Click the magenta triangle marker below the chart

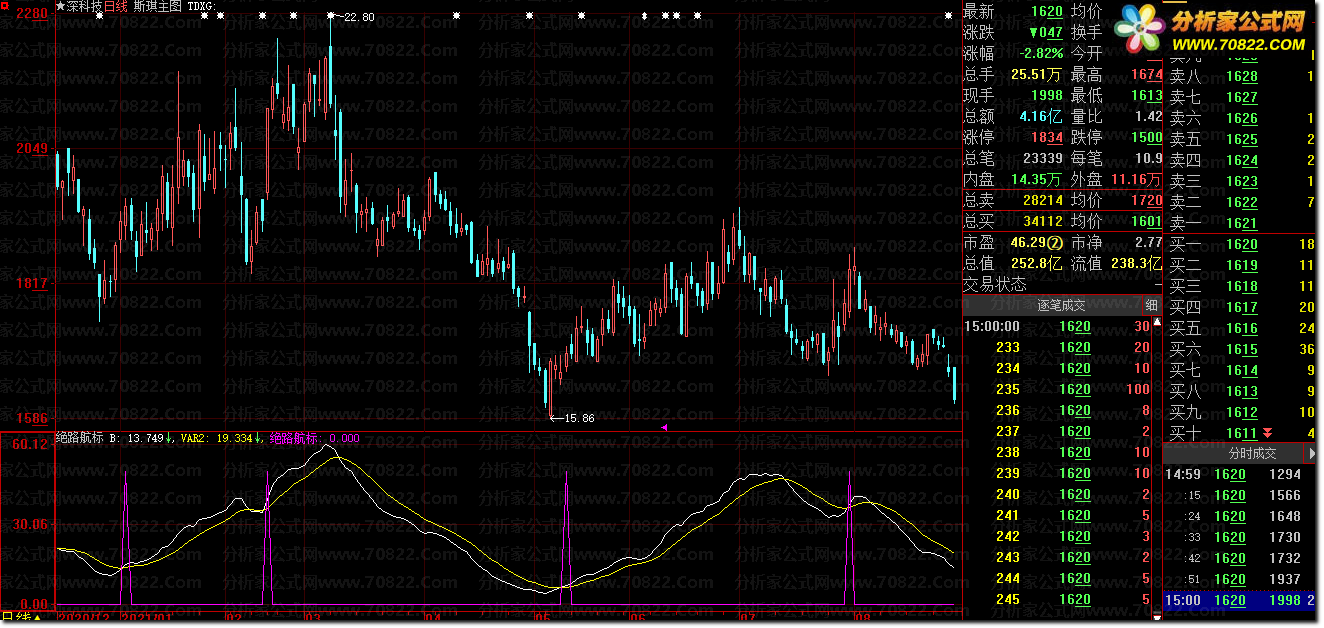(x=665, y=427)
